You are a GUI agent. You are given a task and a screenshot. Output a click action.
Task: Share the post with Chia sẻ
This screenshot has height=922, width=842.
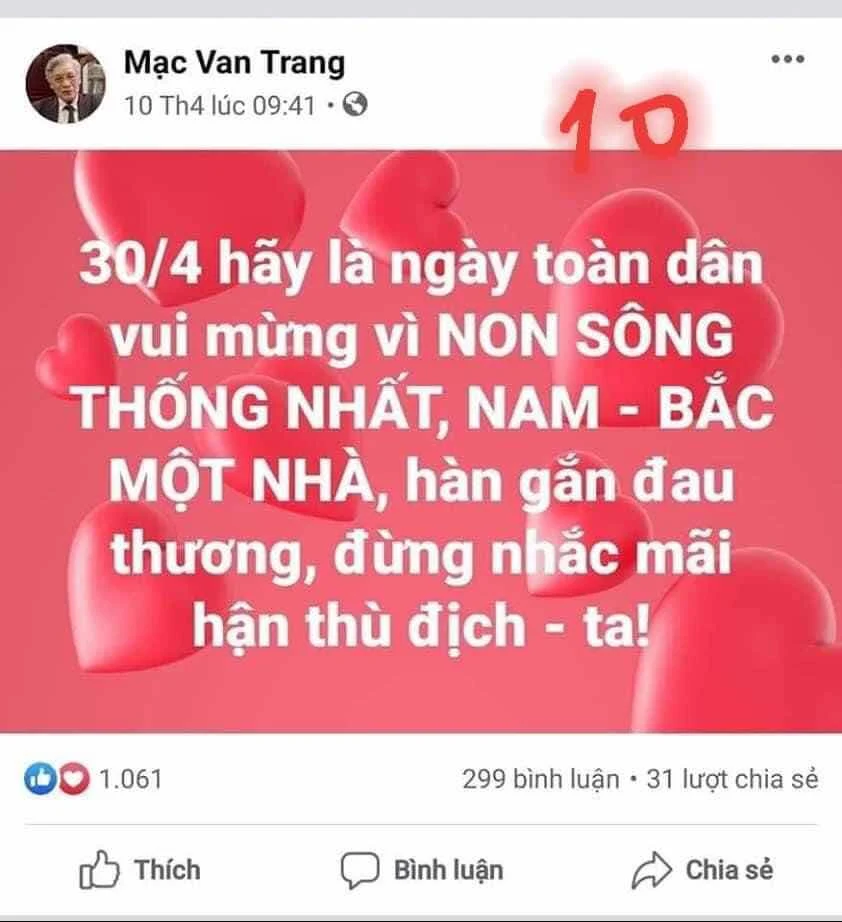pyautogui.click(x=702, y=870)
